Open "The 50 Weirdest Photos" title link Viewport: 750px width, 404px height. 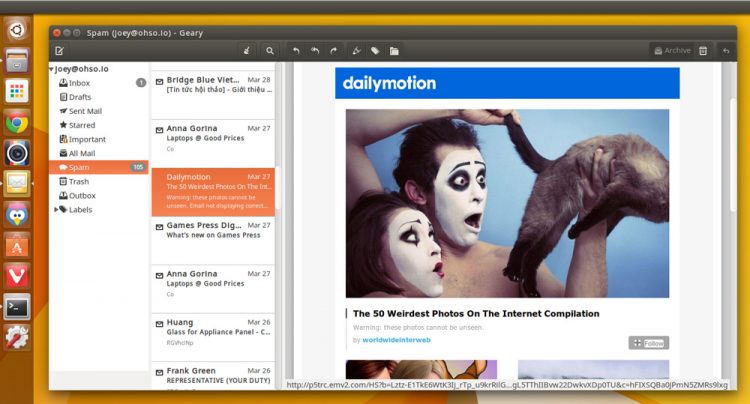[476, 314]
